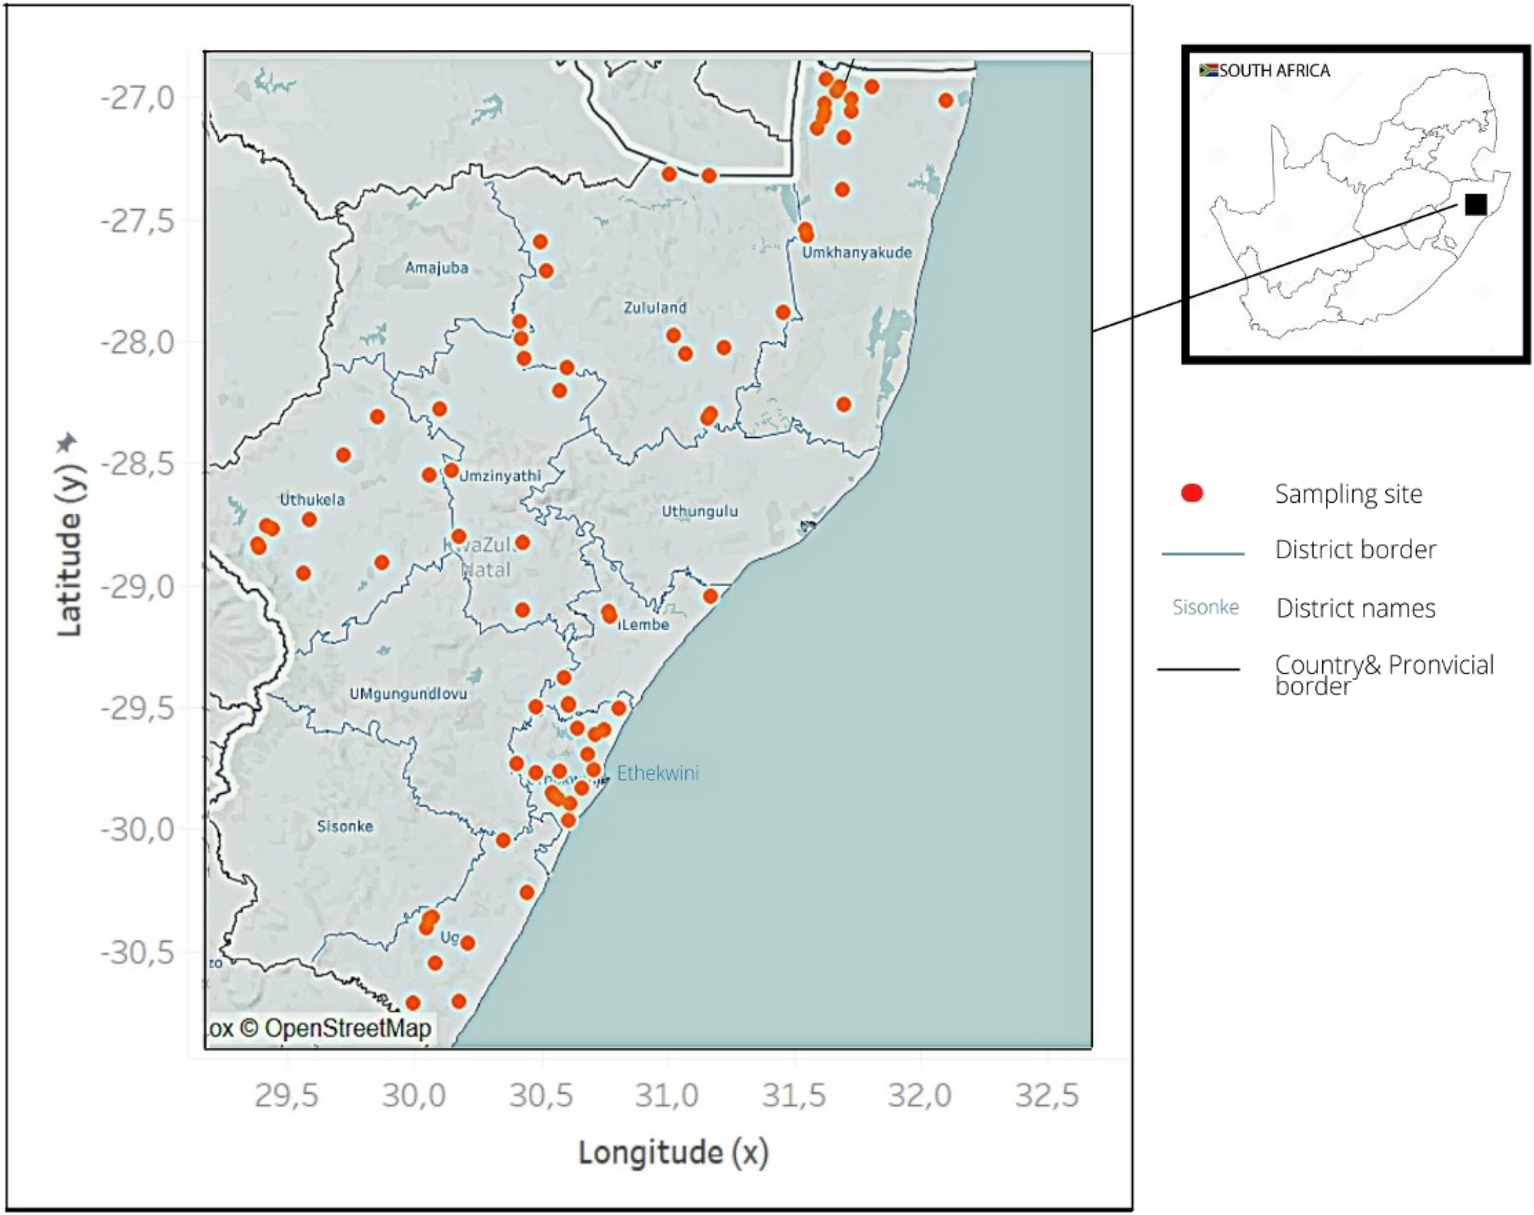Toggle visibility of the Sampling site layer

(x=1350, y=495)
